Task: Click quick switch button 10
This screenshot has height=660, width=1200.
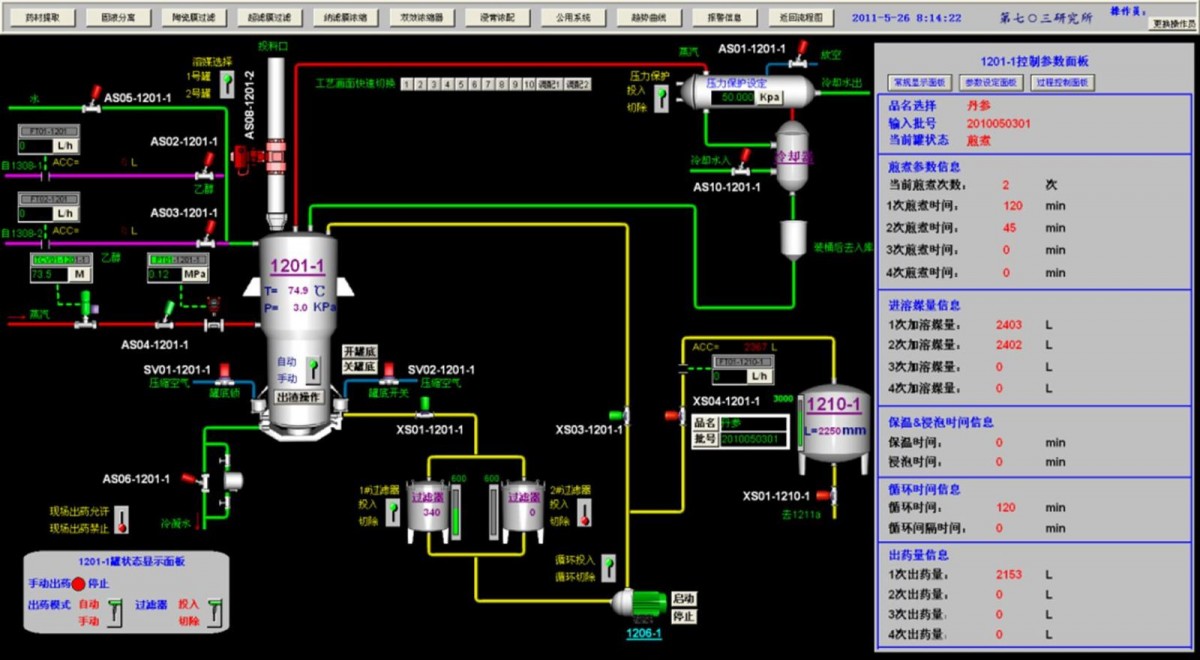Action: (528, 84)
